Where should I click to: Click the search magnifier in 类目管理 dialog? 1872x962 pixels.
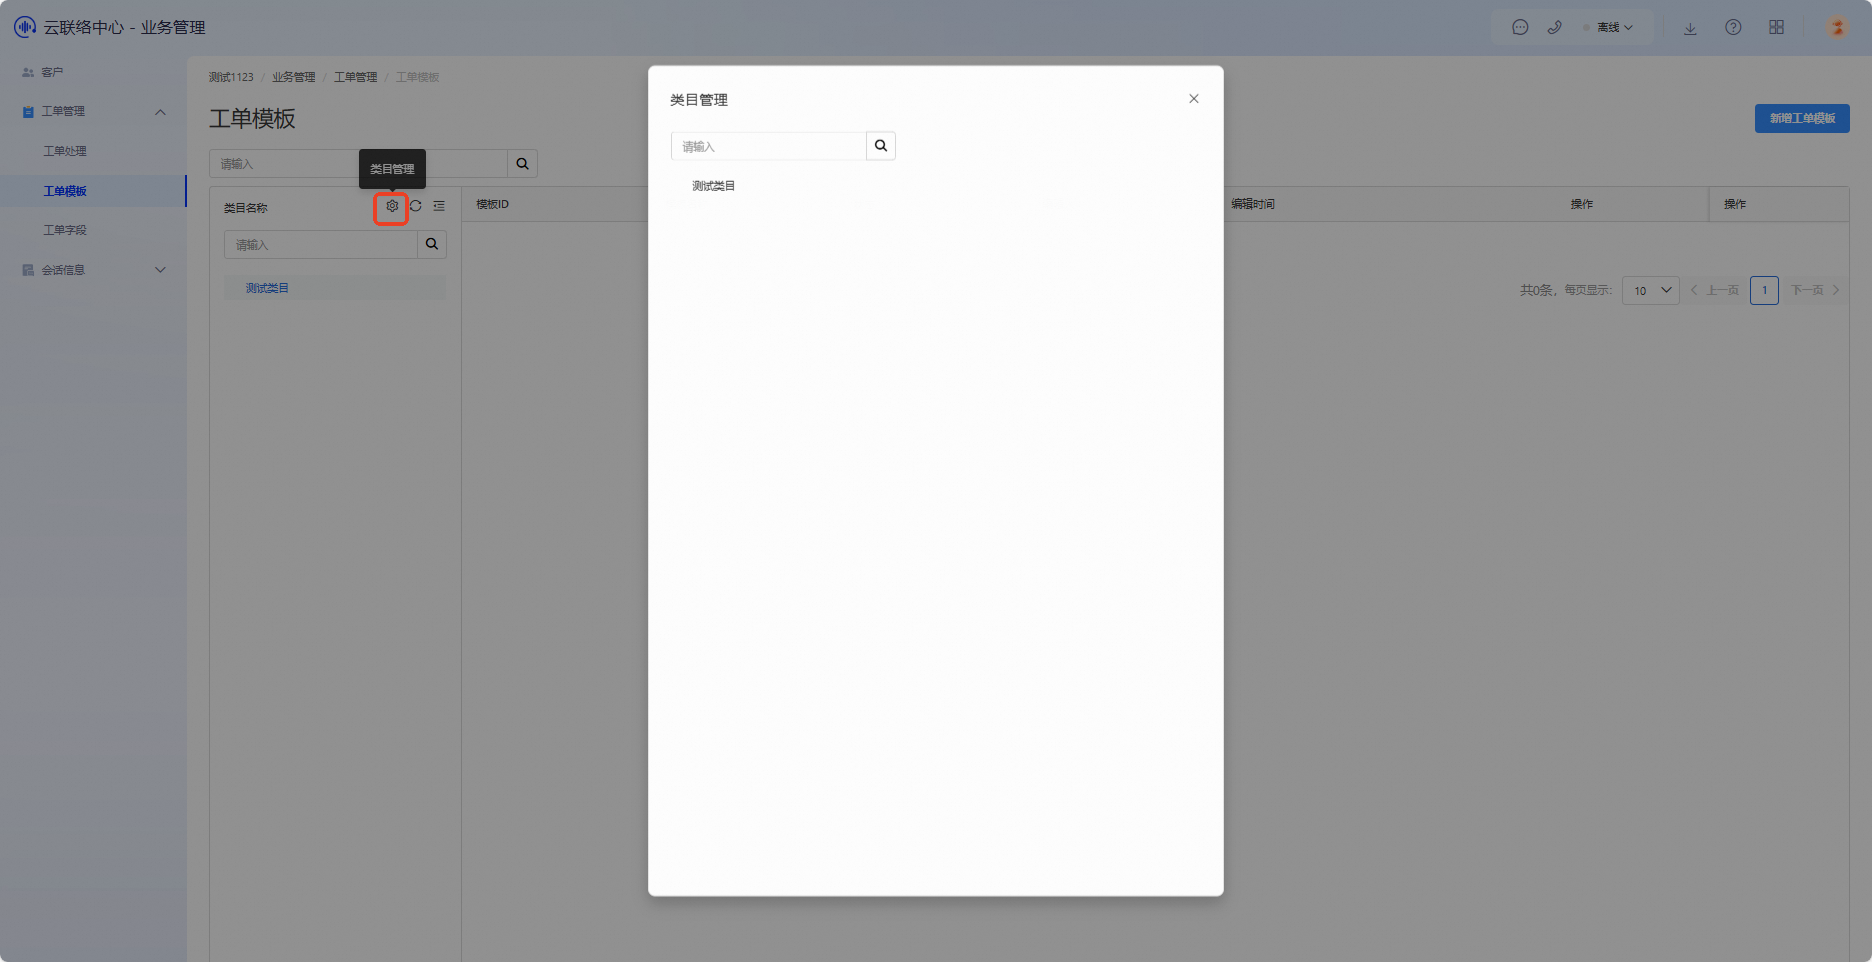(880, 146)
